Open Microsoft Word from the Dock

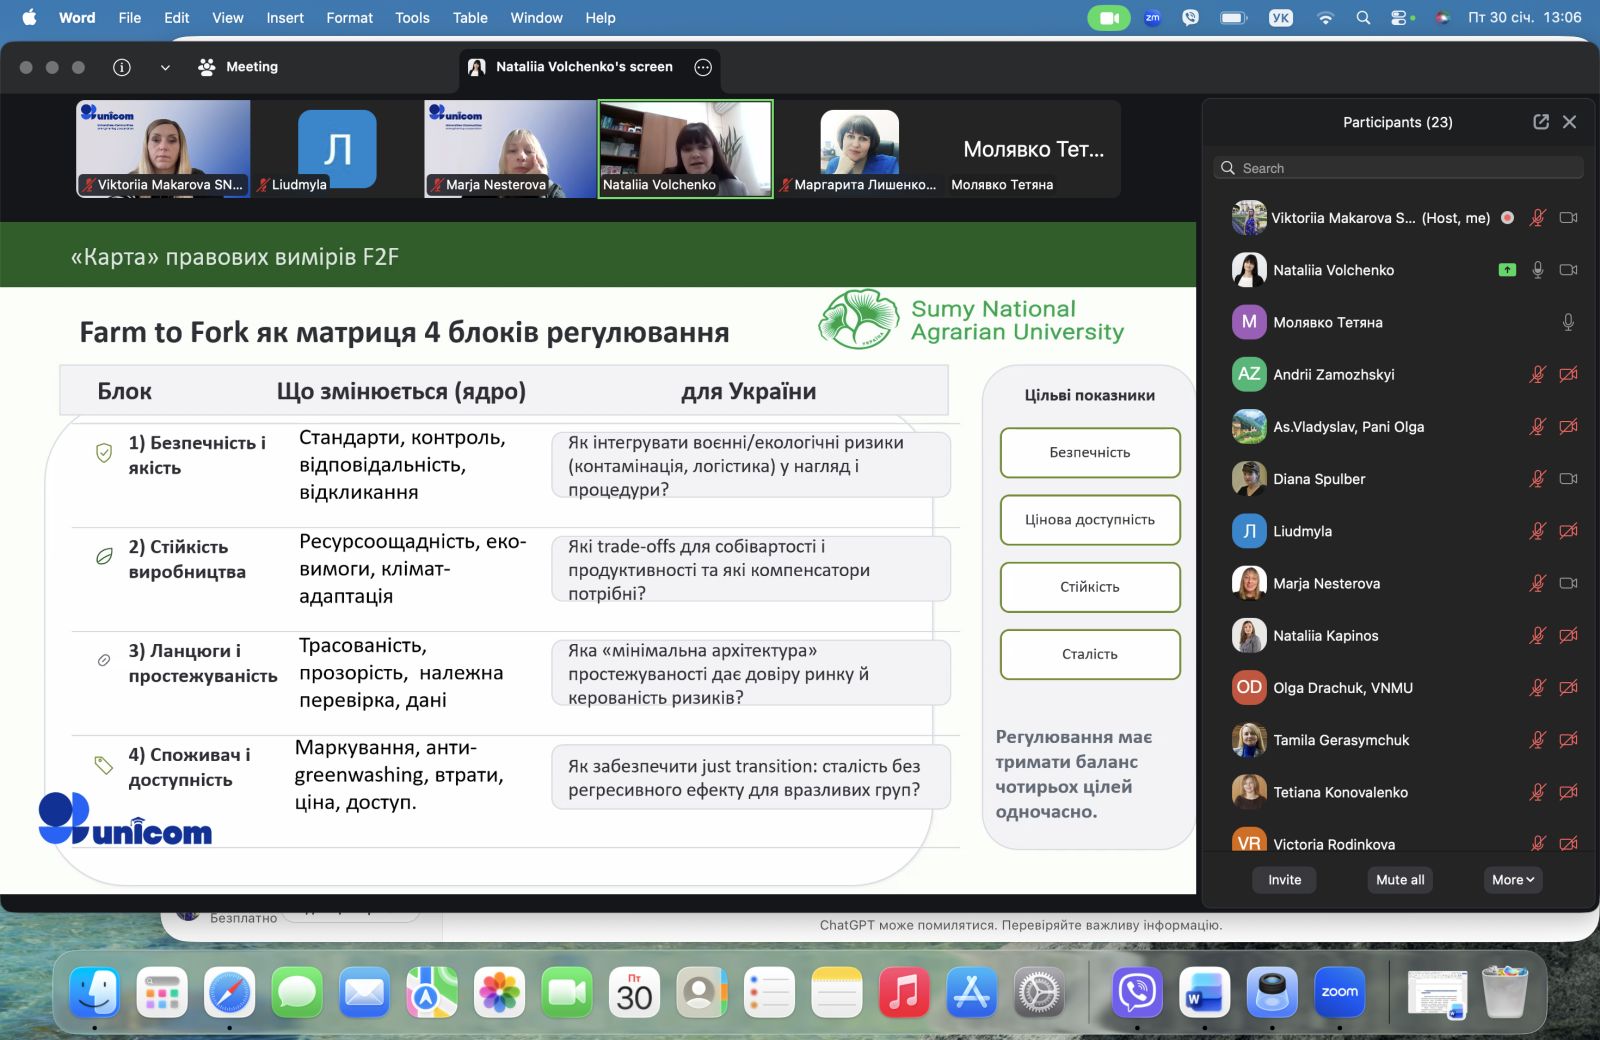(1204, 993)
